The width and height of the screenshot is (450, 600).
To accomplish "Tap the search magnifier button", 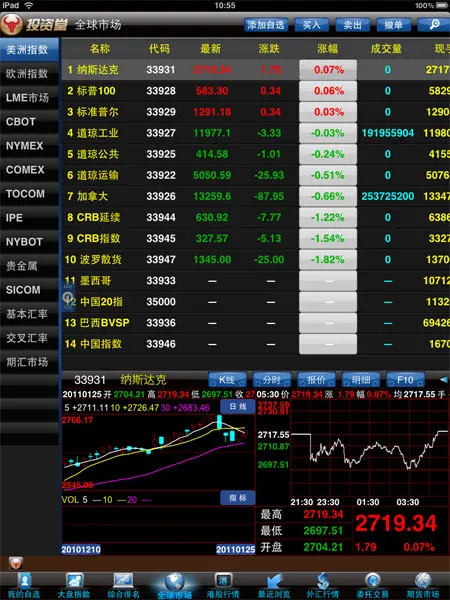I will tap(434, 25).
